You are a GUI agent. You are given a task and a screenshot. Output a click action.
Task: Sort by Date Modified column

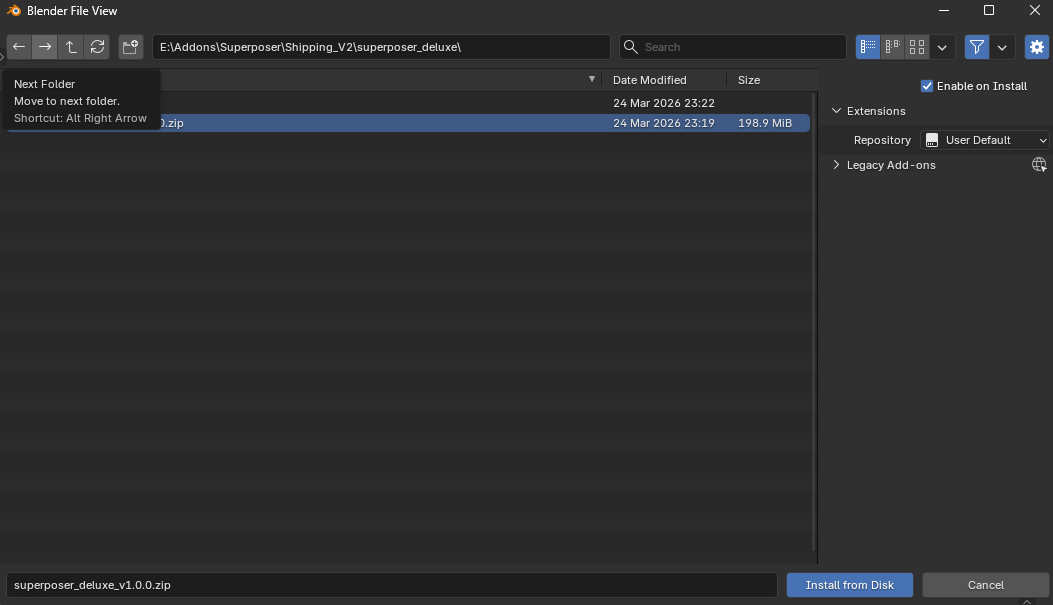[649, 80]
